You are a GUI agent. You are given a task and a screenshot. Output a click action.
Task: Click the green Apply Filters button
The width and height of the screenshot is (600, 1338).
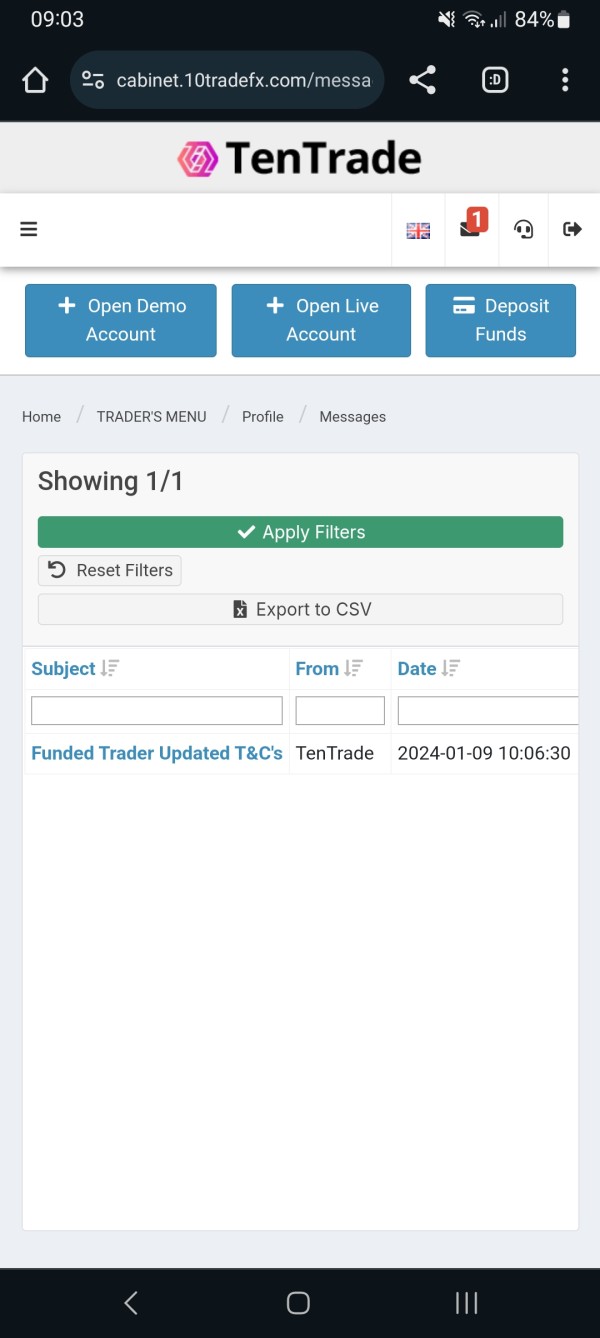(x=300, y=532)
